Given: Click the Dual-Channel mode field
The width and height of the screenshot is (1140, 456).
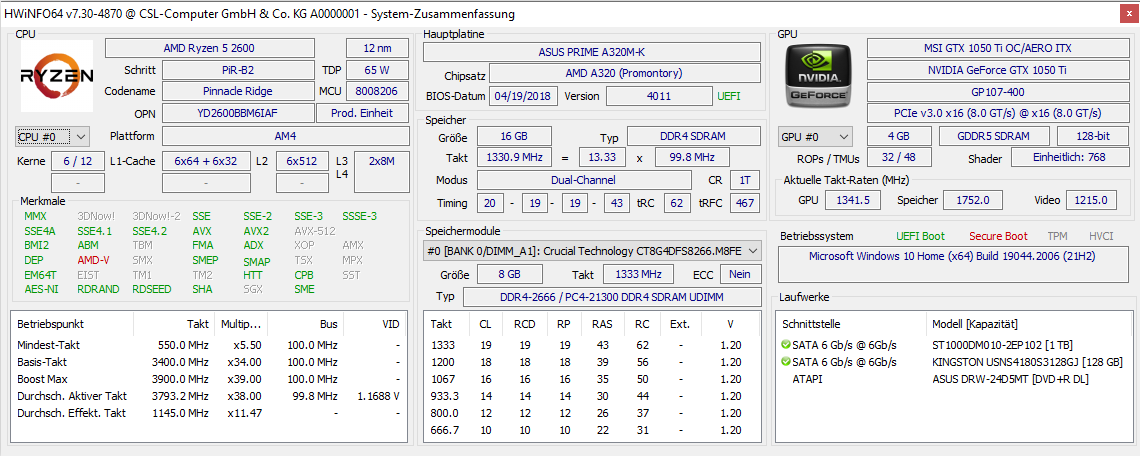Looking at the screenshot, I should pyautogui.click(x=585, y=180).
